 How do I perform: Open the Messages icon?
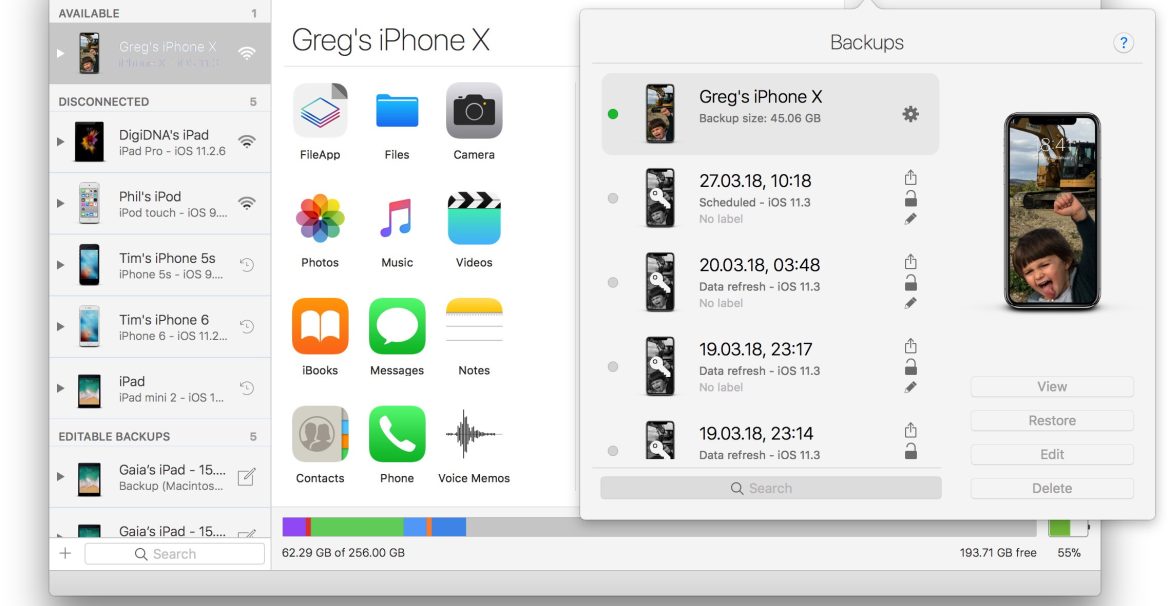[397, 326]
